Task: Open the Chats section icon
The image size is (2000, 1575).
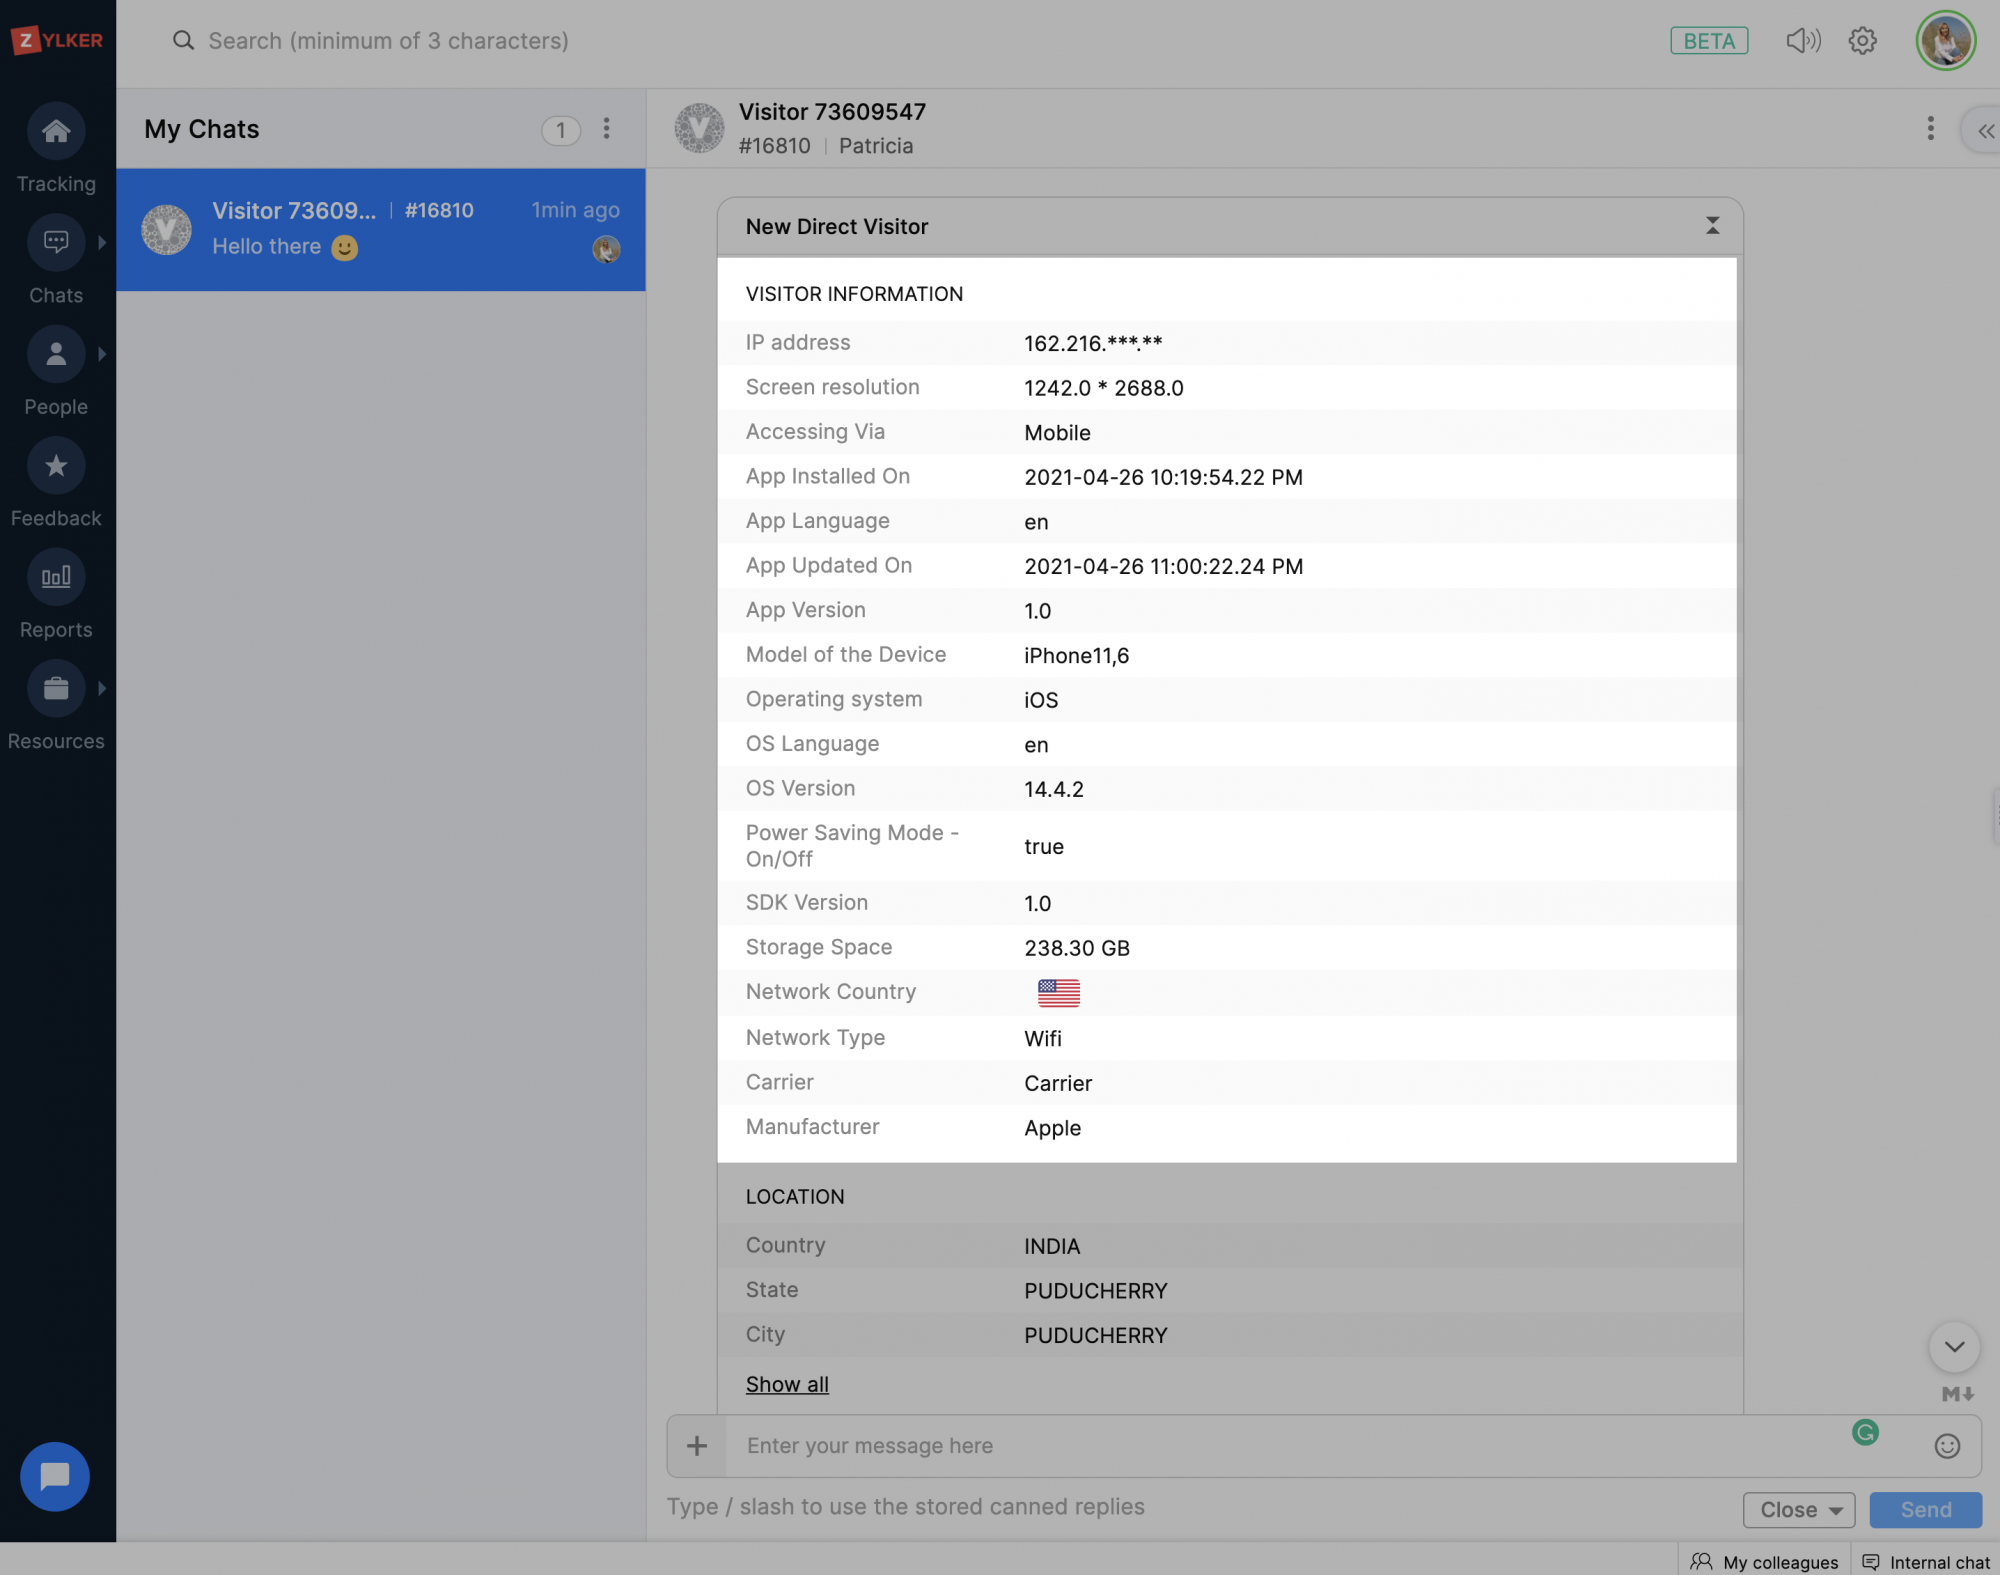Action: point(56,242)
